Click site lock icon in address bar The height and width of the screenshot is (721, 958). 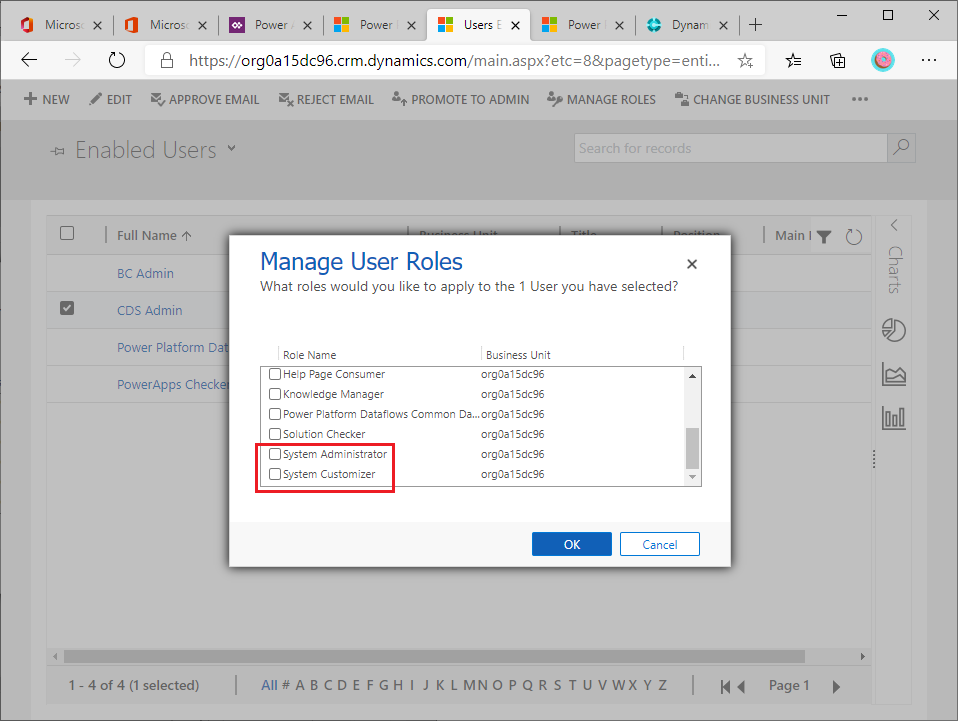click(x=167, y=60)
